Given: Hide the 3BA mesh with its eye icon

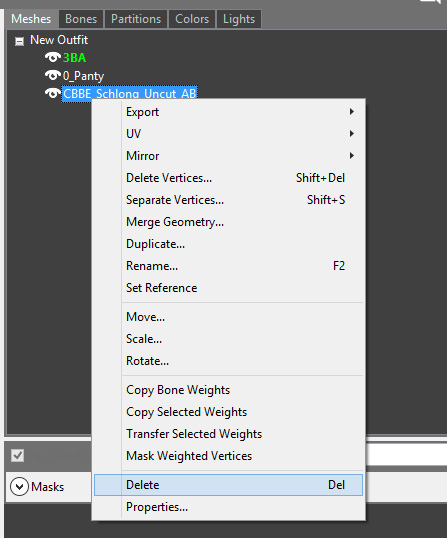Looking at the screenshot, I should [53, 57].
